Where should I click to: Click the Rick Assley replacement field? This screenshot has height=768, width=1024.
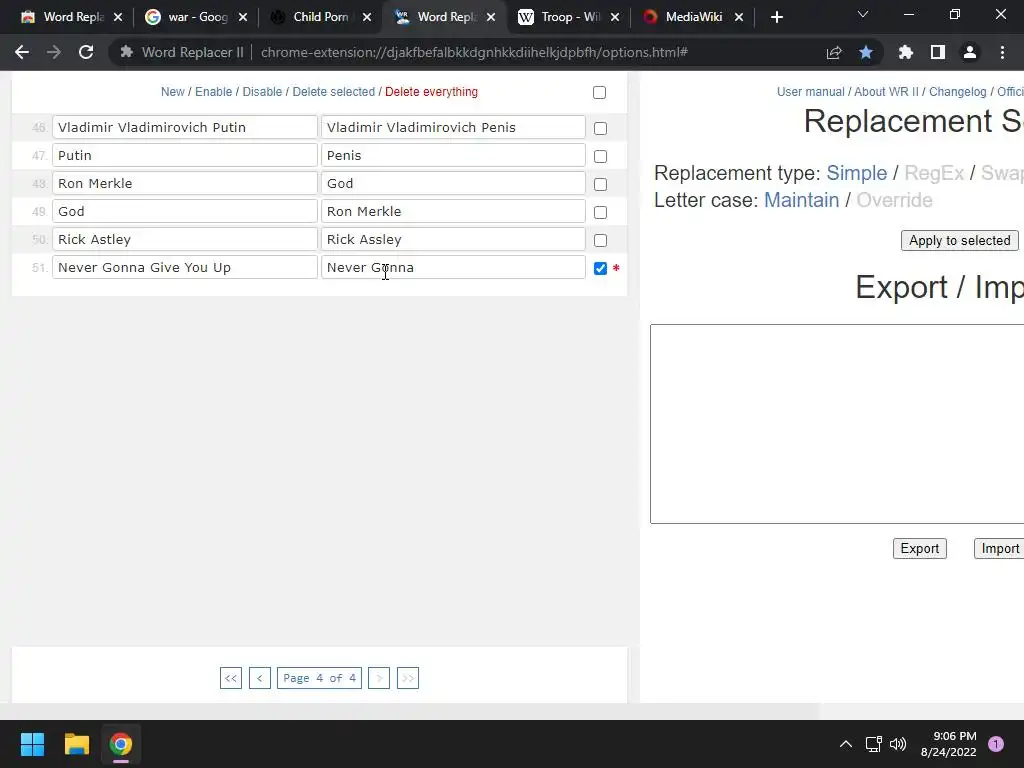pos(453,240)
